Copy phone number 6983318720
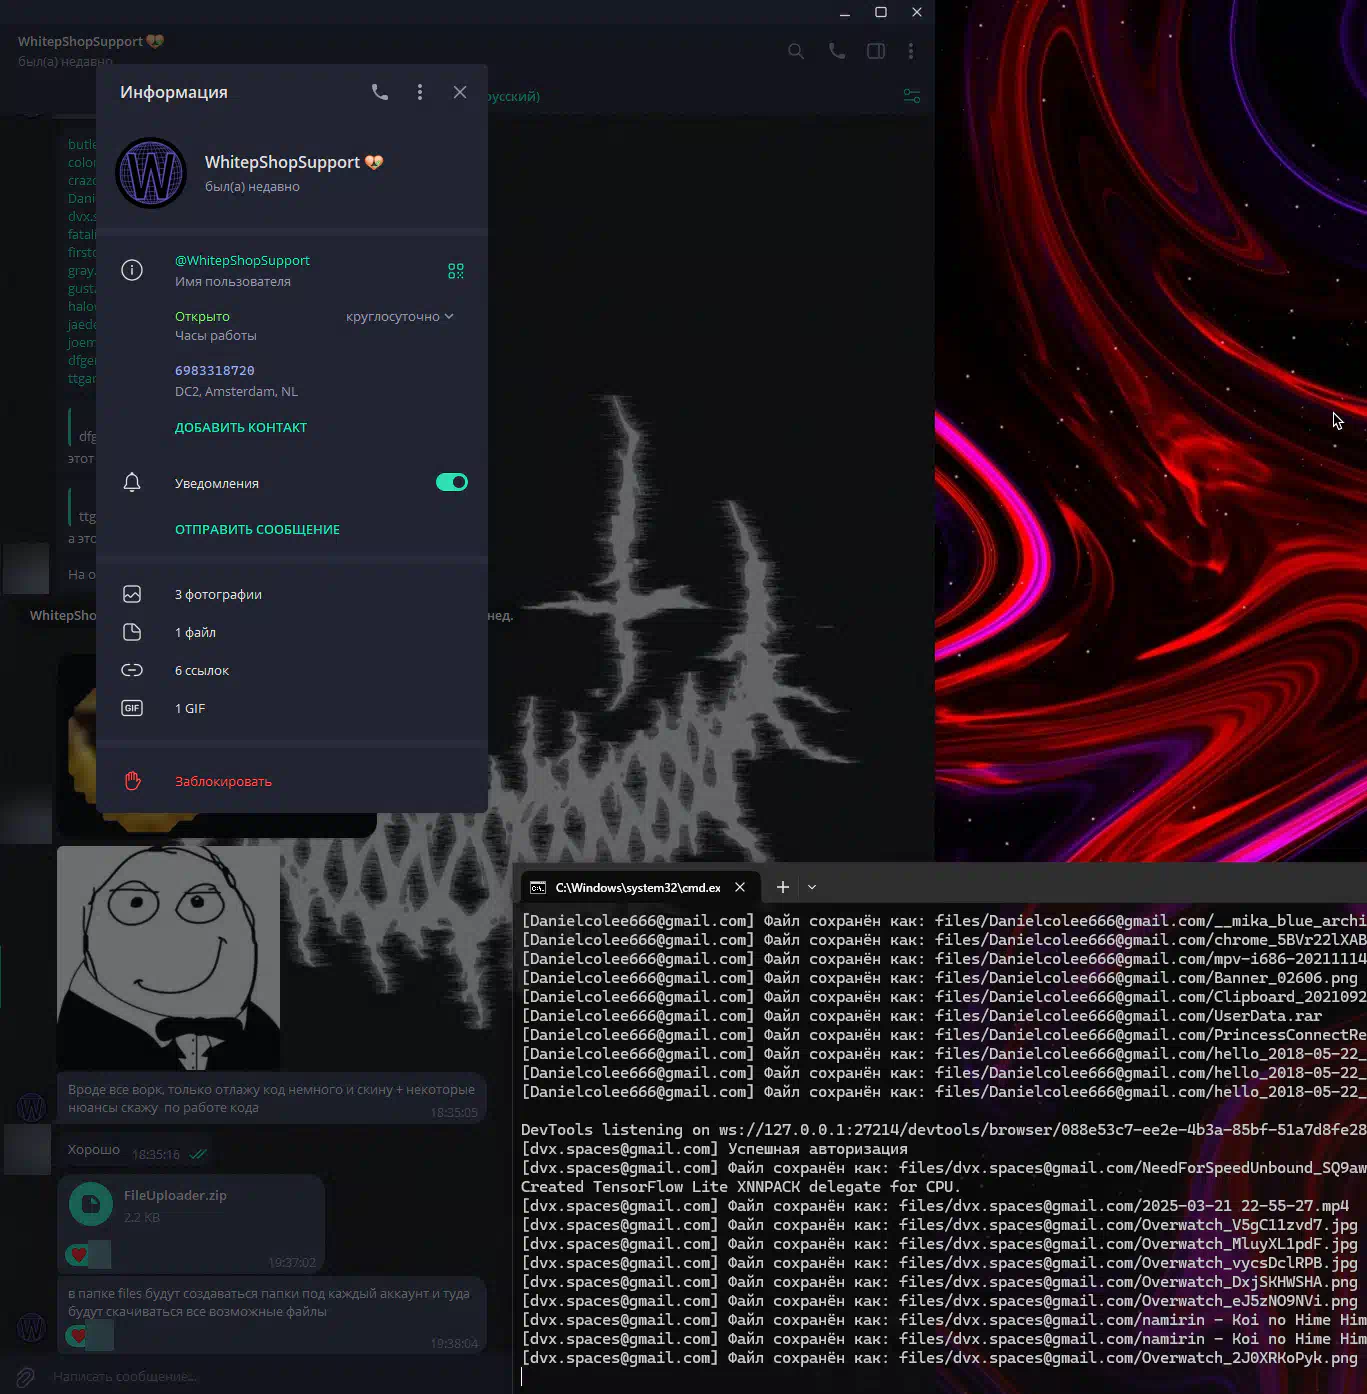Viewport: 1367px width, 1394px height. (215, 371)
